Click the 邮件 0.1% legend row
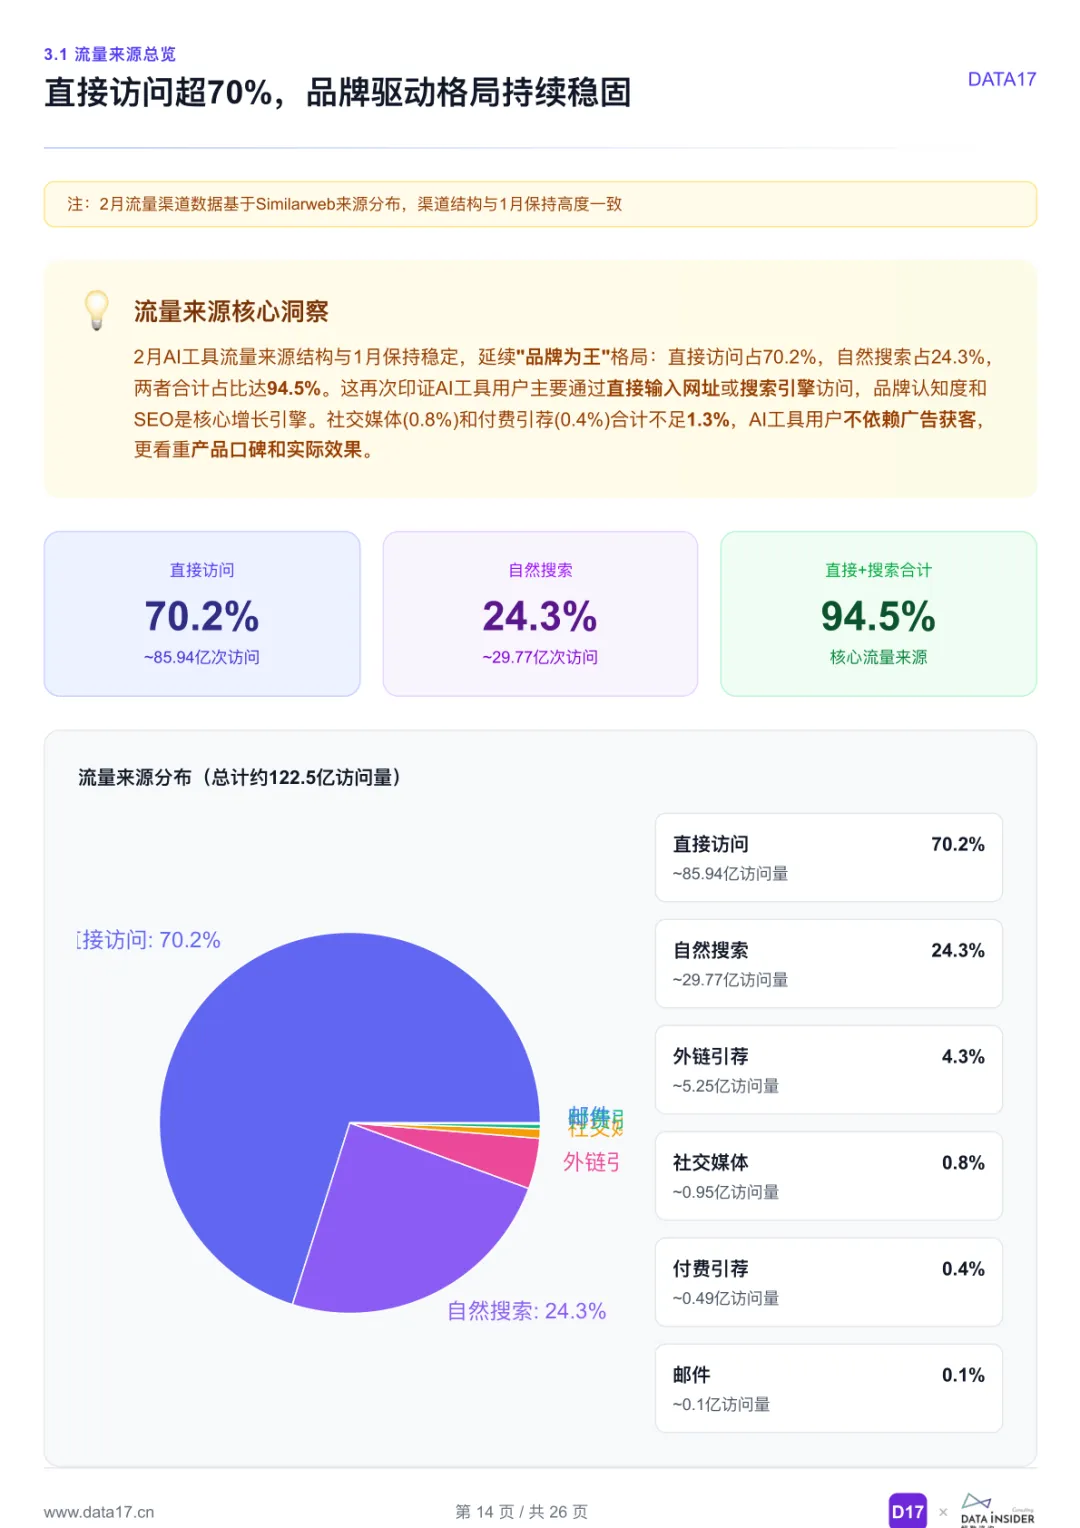 [828, 1388]
